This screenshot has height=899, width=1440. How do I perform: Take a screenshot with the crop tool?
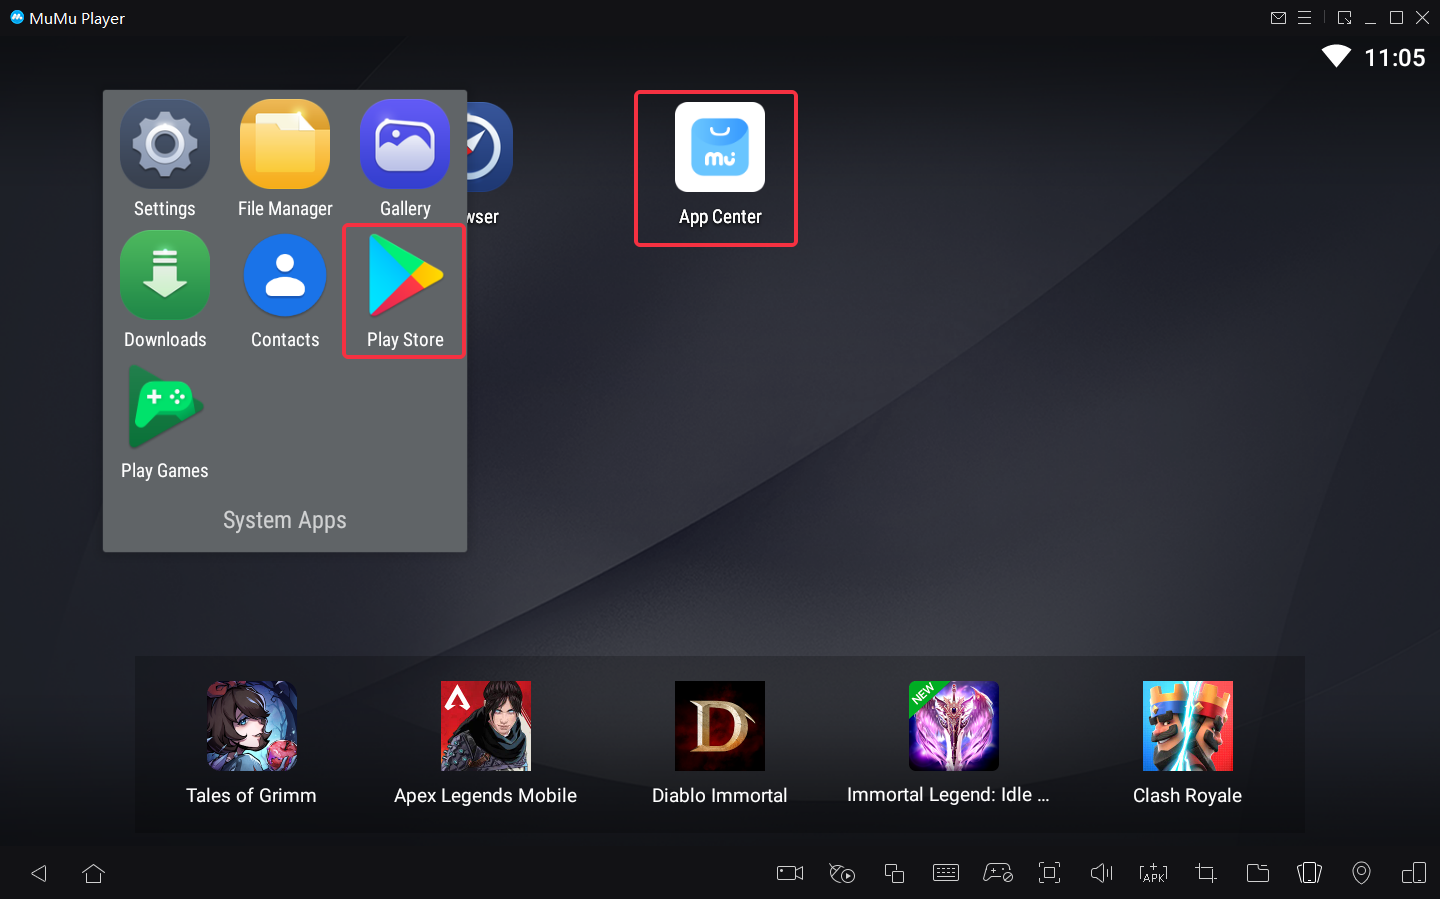coord(1206,873)
